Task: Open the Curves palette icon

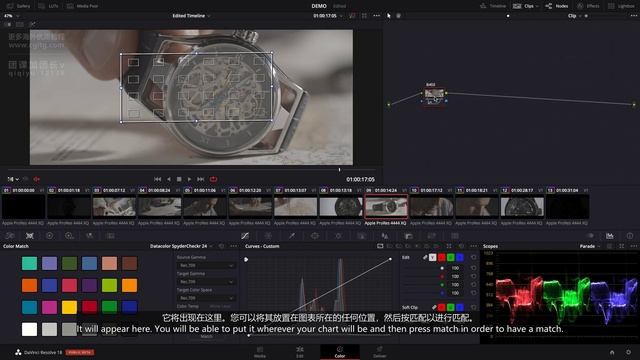Action: (x=245, y=236)
